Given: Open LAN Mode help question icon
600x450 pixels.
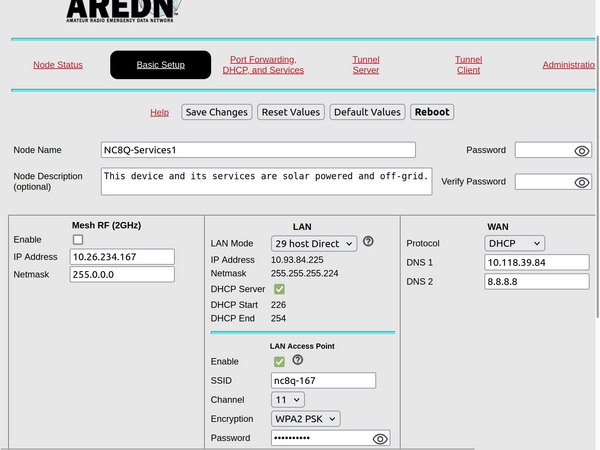Looking at the screenshot, I should point(368,241).
